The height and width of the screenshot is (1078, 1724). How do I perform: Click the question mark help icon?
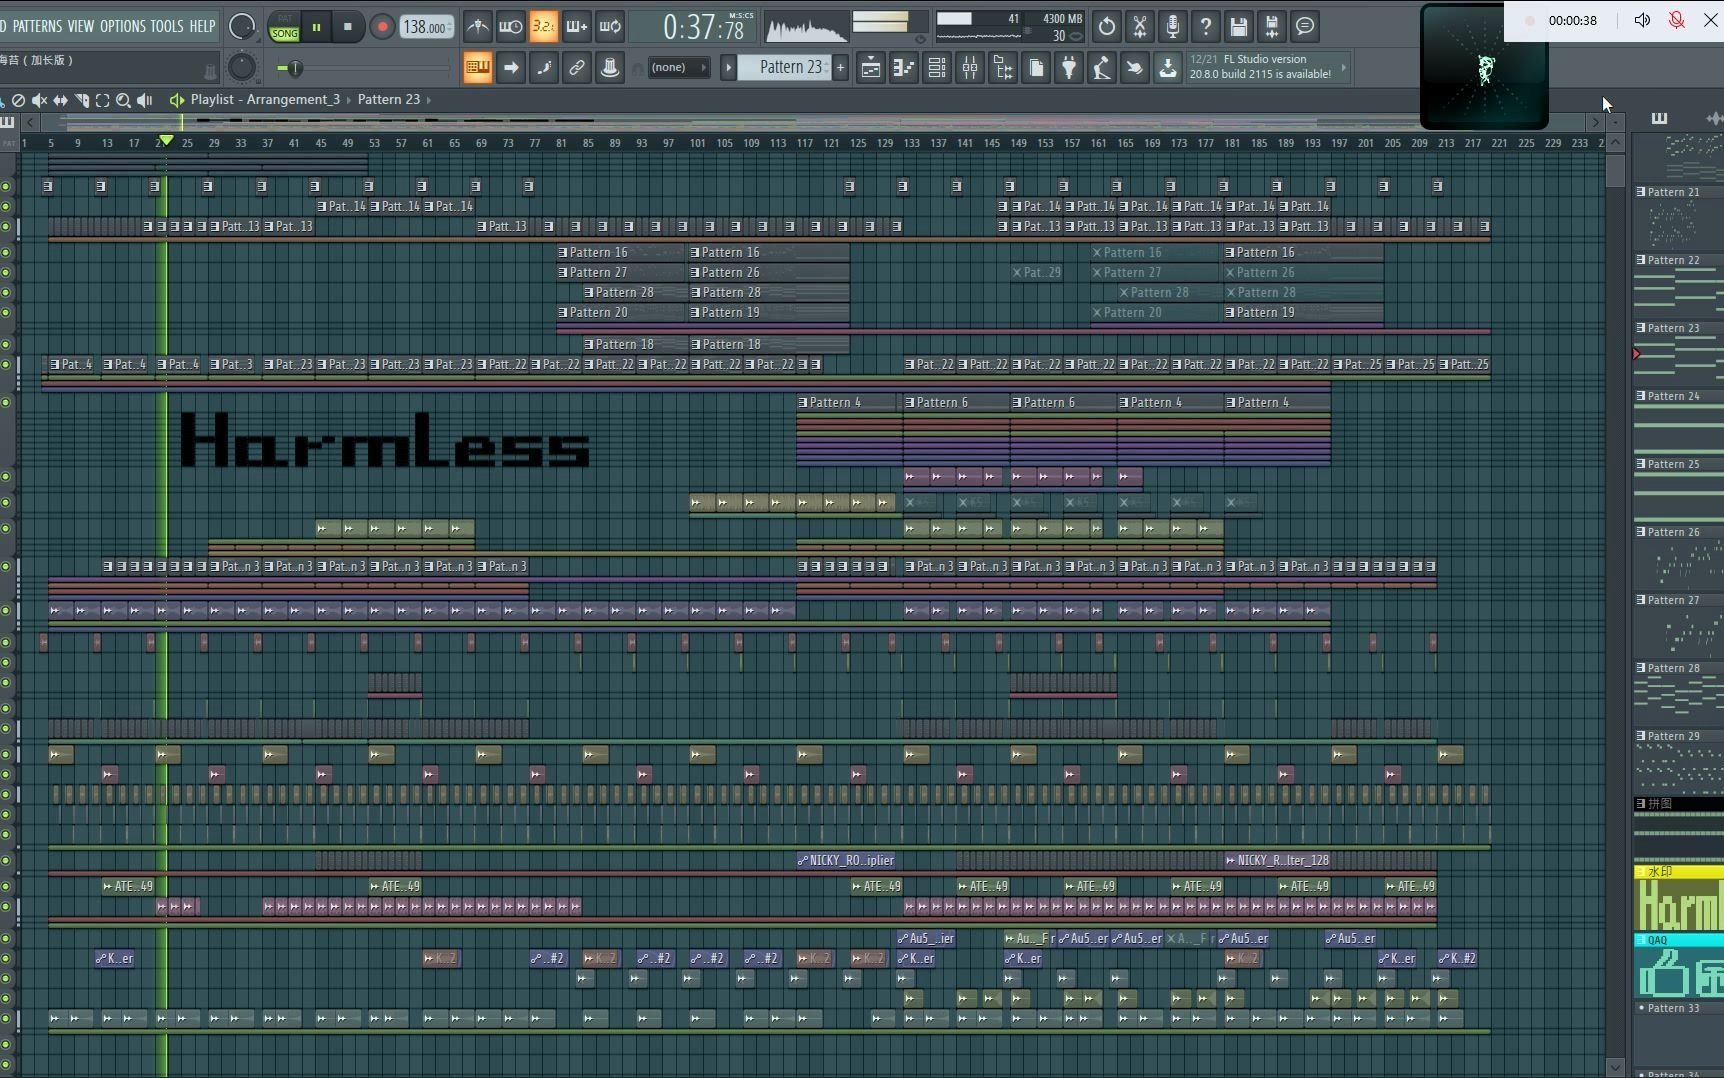click(x=1206, y=27)
